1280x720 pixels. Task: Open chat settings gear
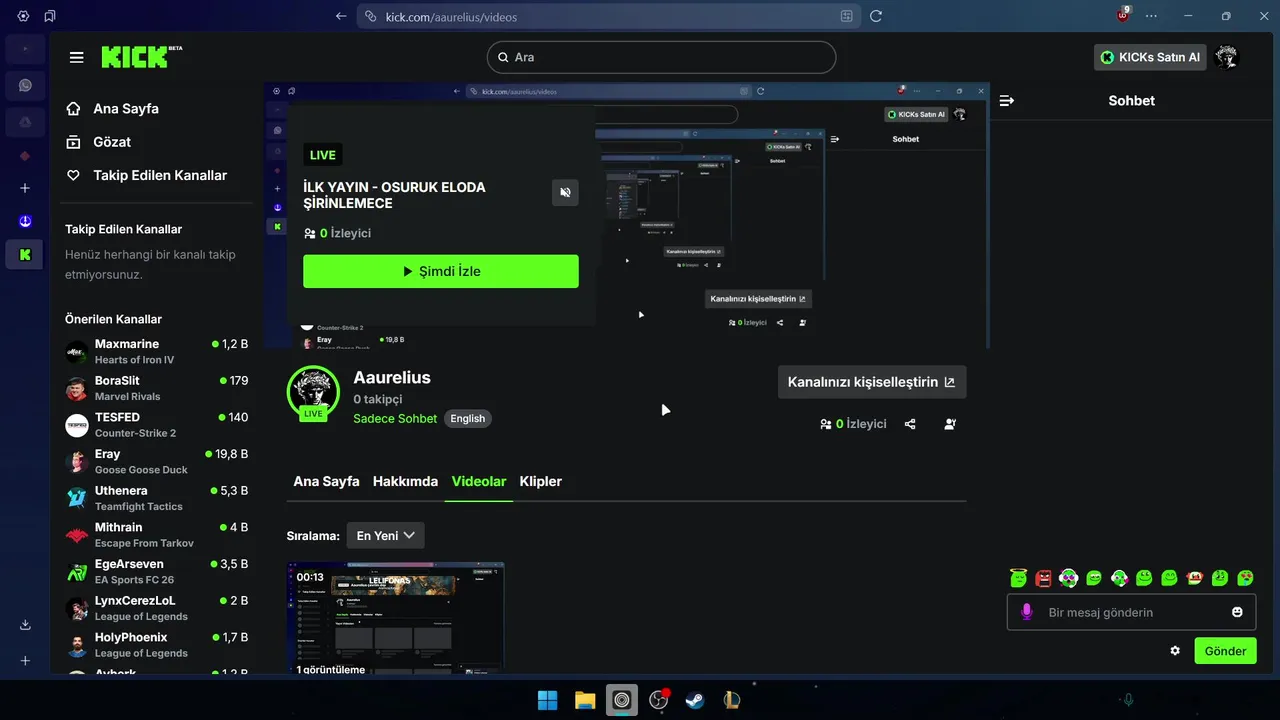tap(1175, 651)
